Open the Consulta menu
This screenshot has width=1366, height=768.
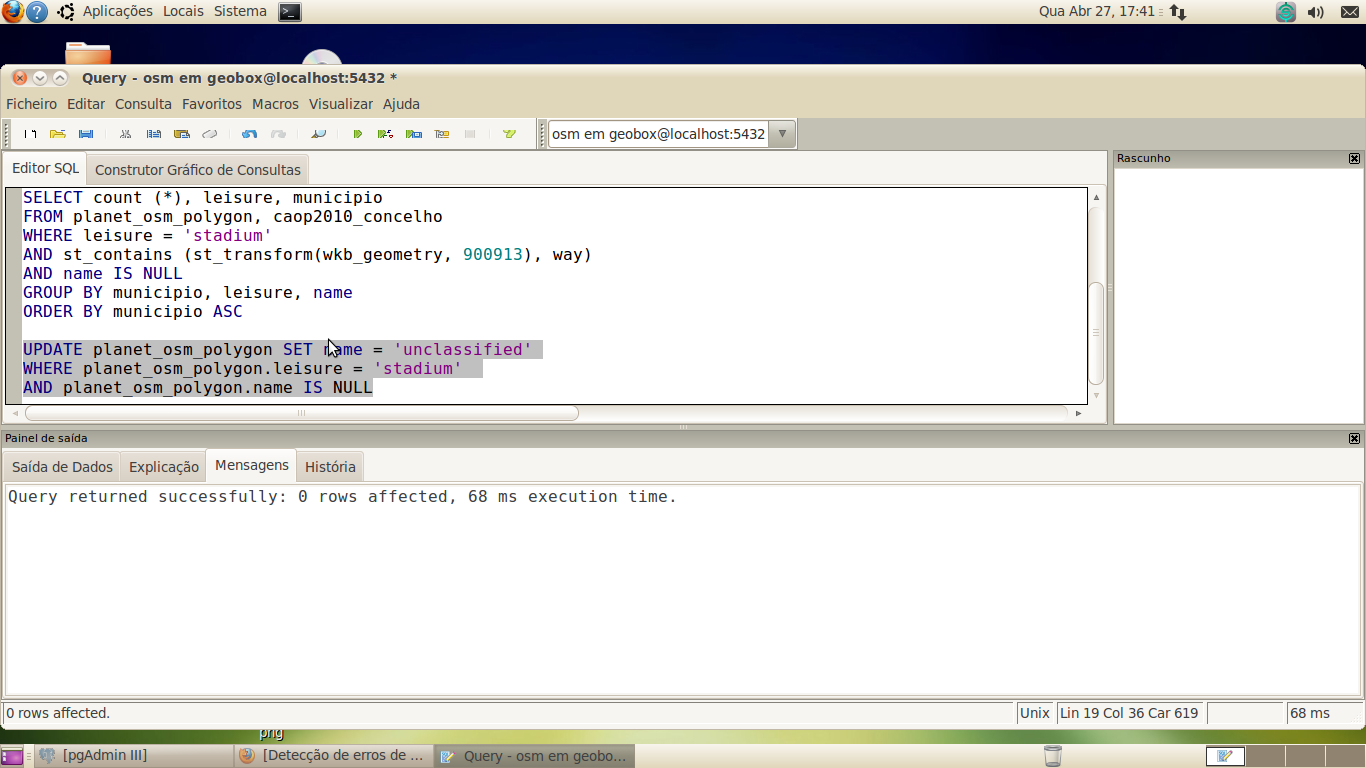point(143,104)
